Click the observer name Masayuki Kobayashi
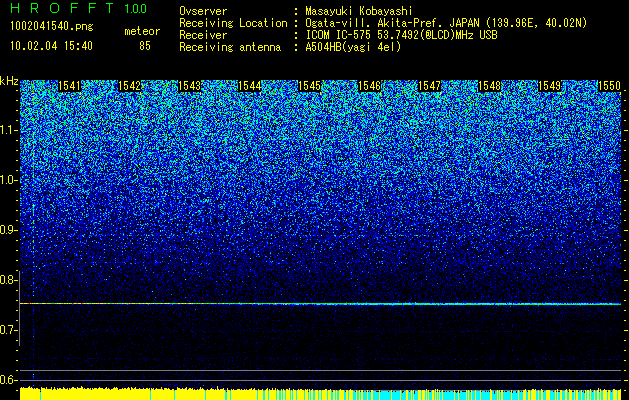Image resolution: width=629 pixels, height=400 pixels. click(x=359, y=11)
